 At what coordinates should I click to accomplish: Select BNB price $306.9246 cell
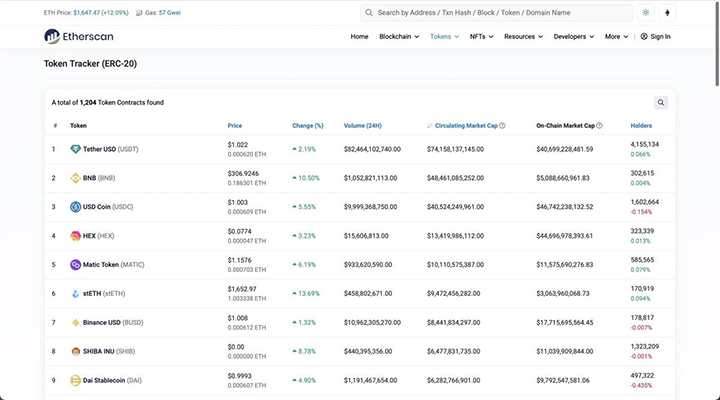click(x=243, y=174)
